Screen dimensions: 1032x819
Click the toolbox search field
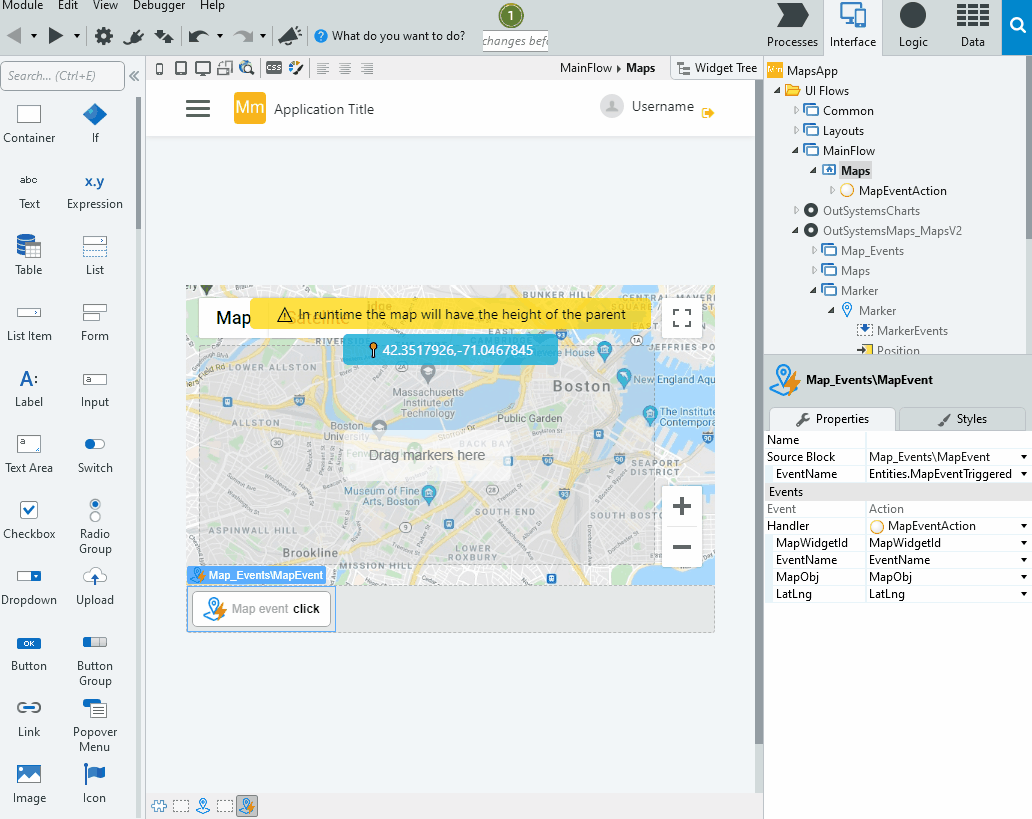(63, 76)
